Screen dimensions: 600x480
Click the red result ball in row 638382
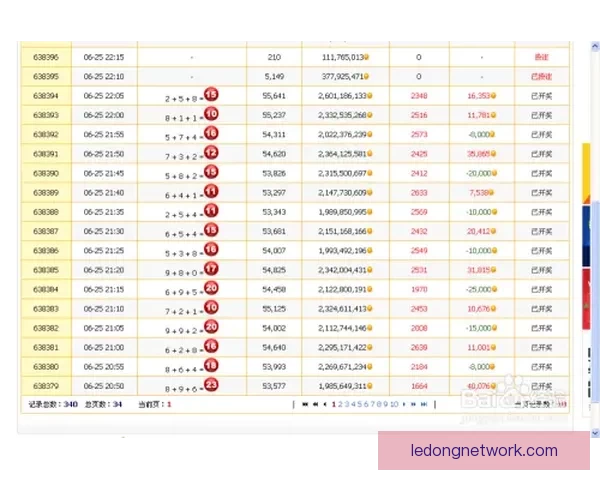point(211,327)
